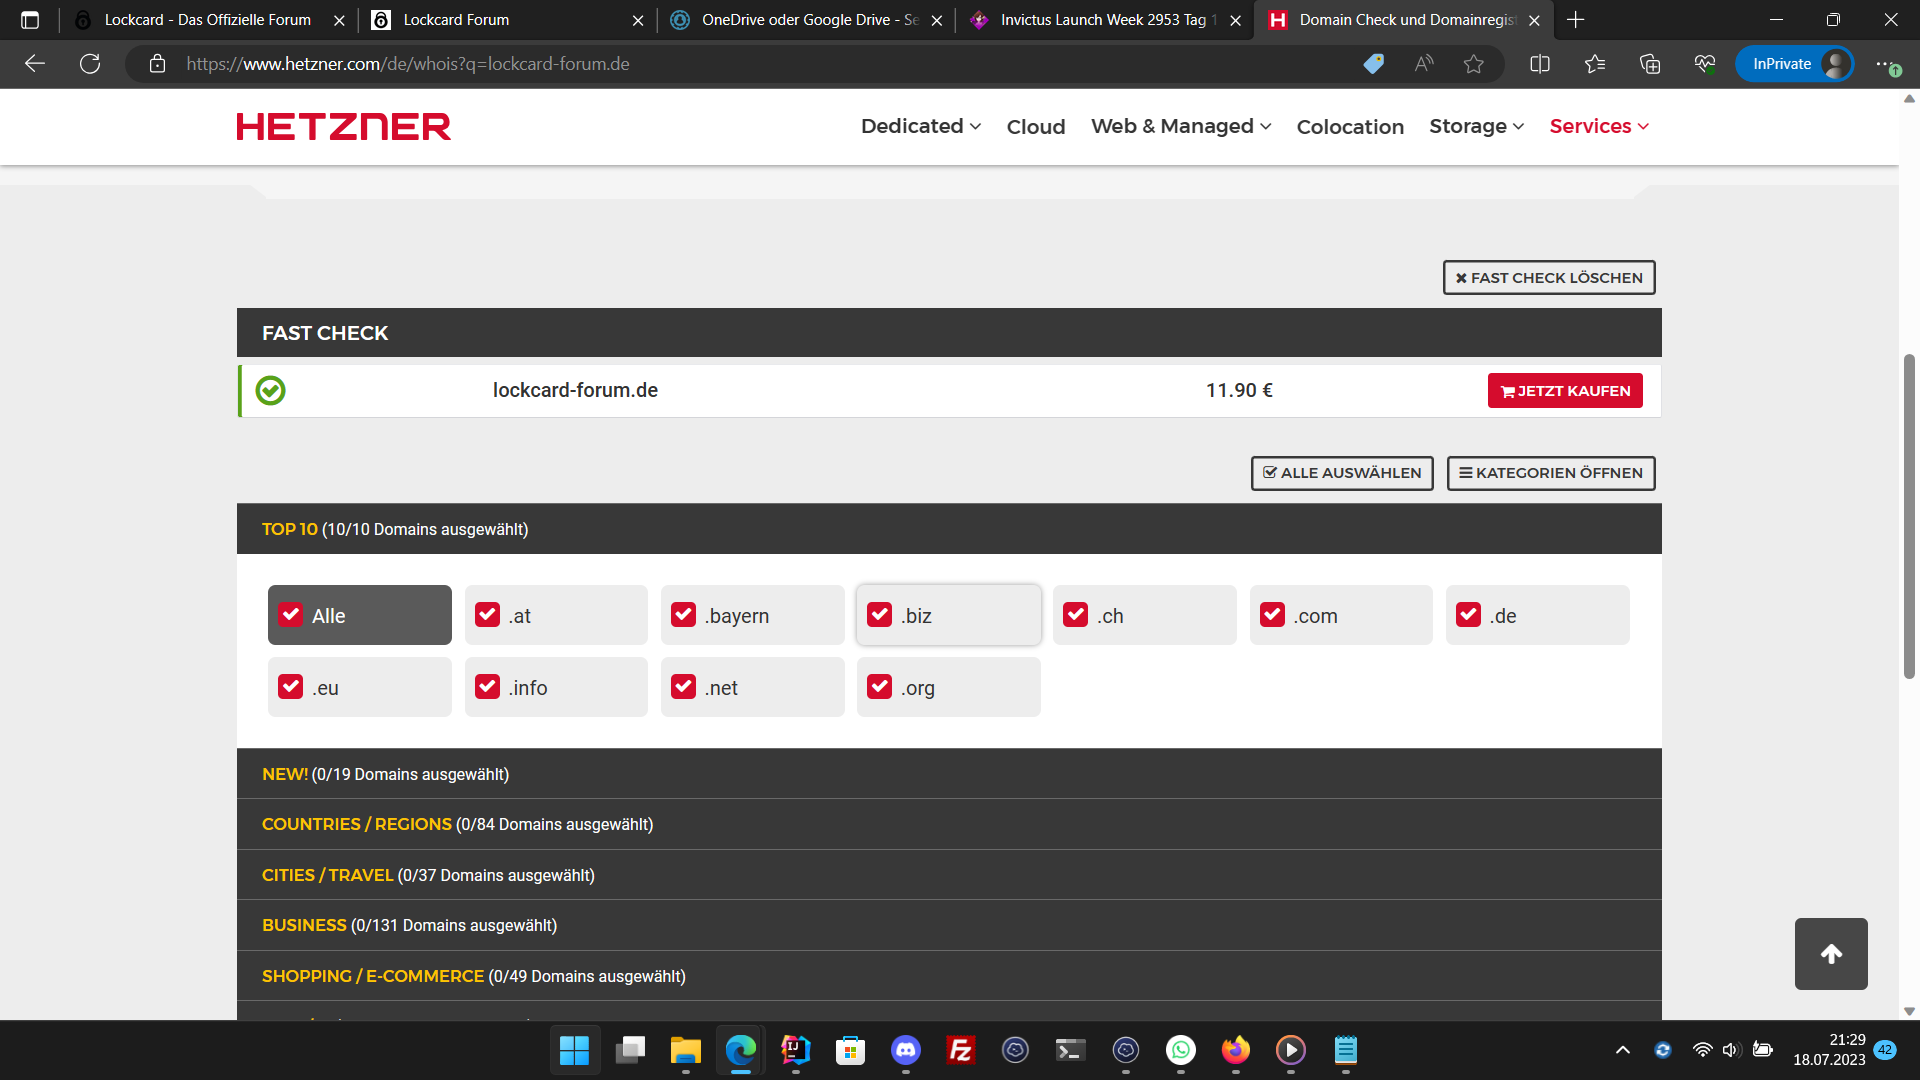Open InPrivate profile menu
The image size is (1920, 1080).
(1795, 64)
